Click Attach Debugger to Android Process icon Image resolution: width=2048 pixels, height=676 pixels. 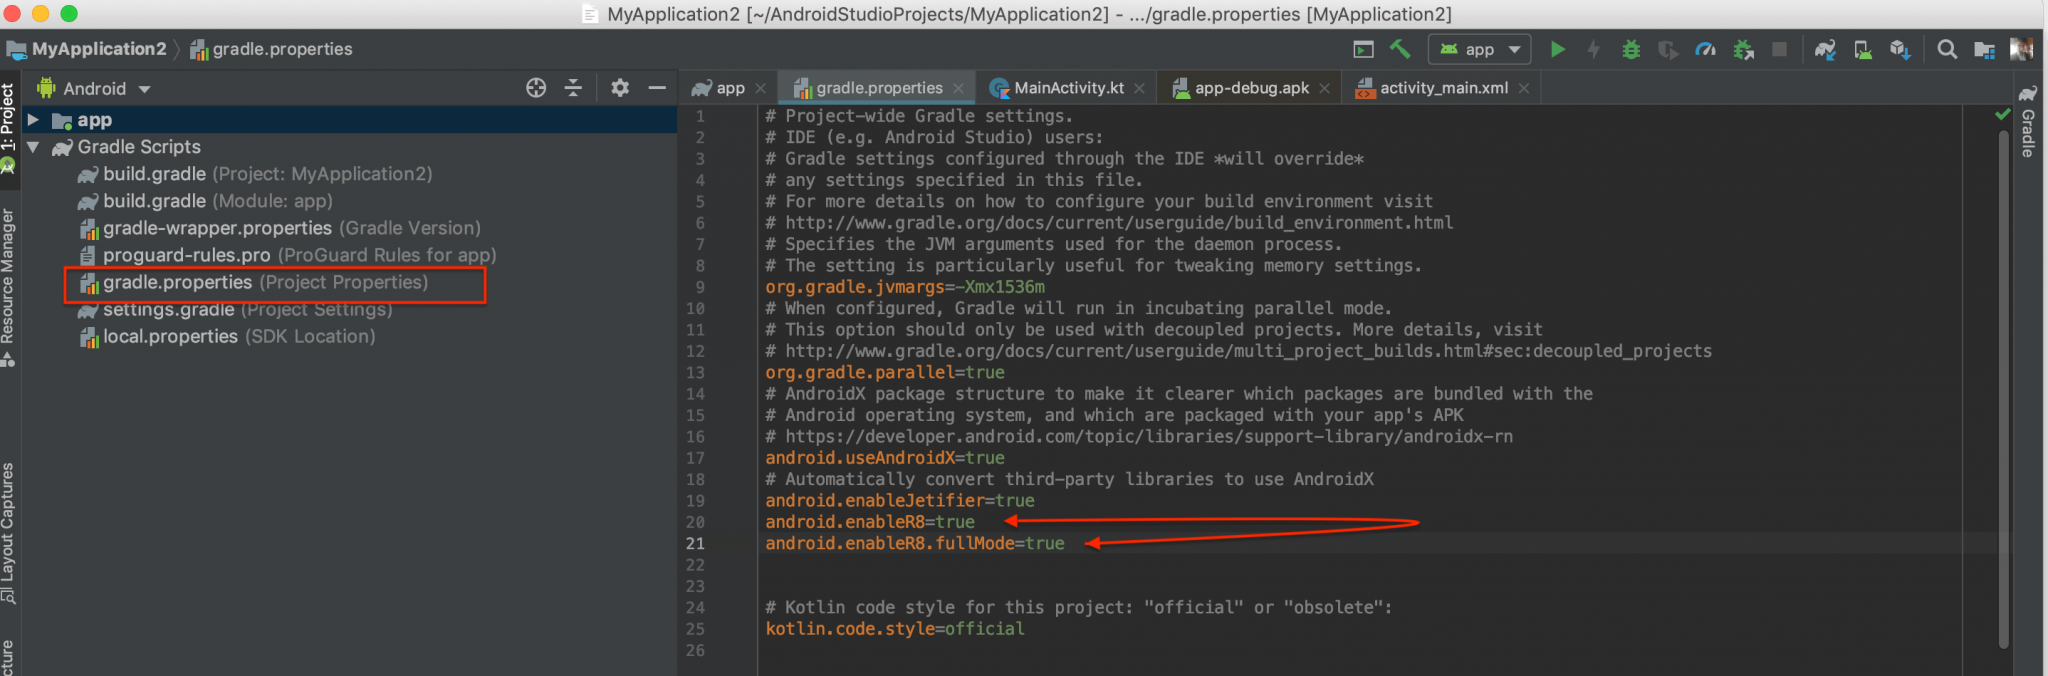coord(1743,49)
